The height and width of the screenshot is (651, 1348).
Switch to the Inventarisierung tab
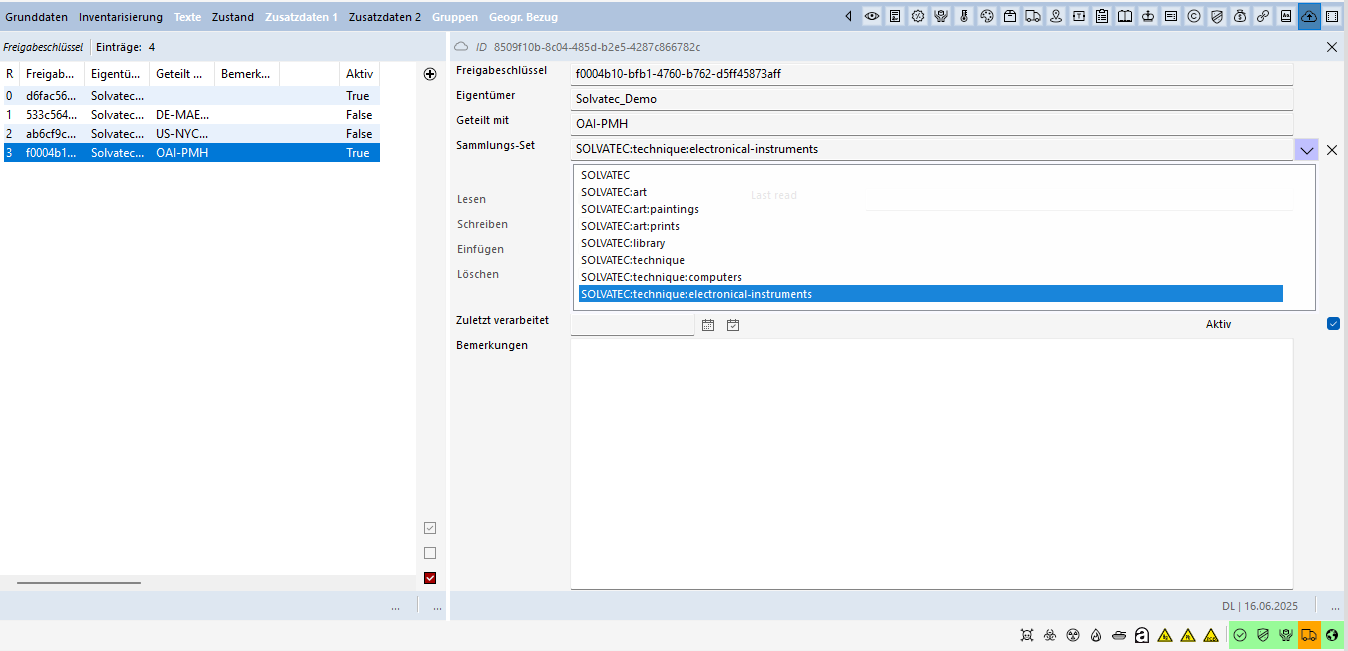[x=120, y=17]
